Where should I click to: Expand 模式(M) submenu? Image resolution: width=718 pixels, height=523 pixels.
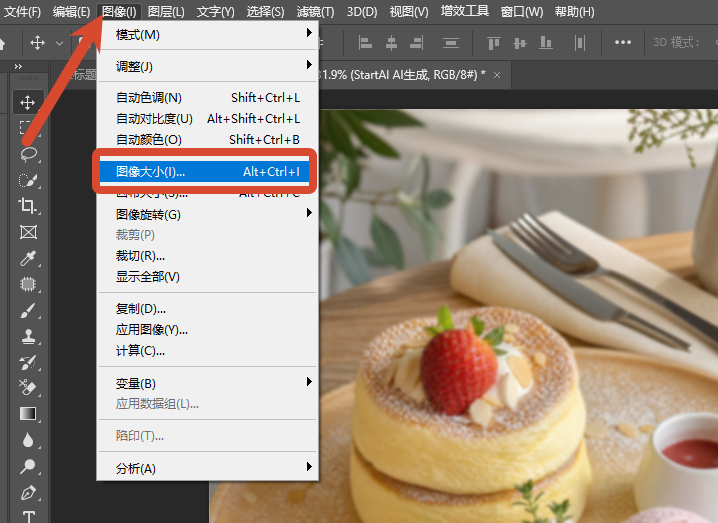310,33
